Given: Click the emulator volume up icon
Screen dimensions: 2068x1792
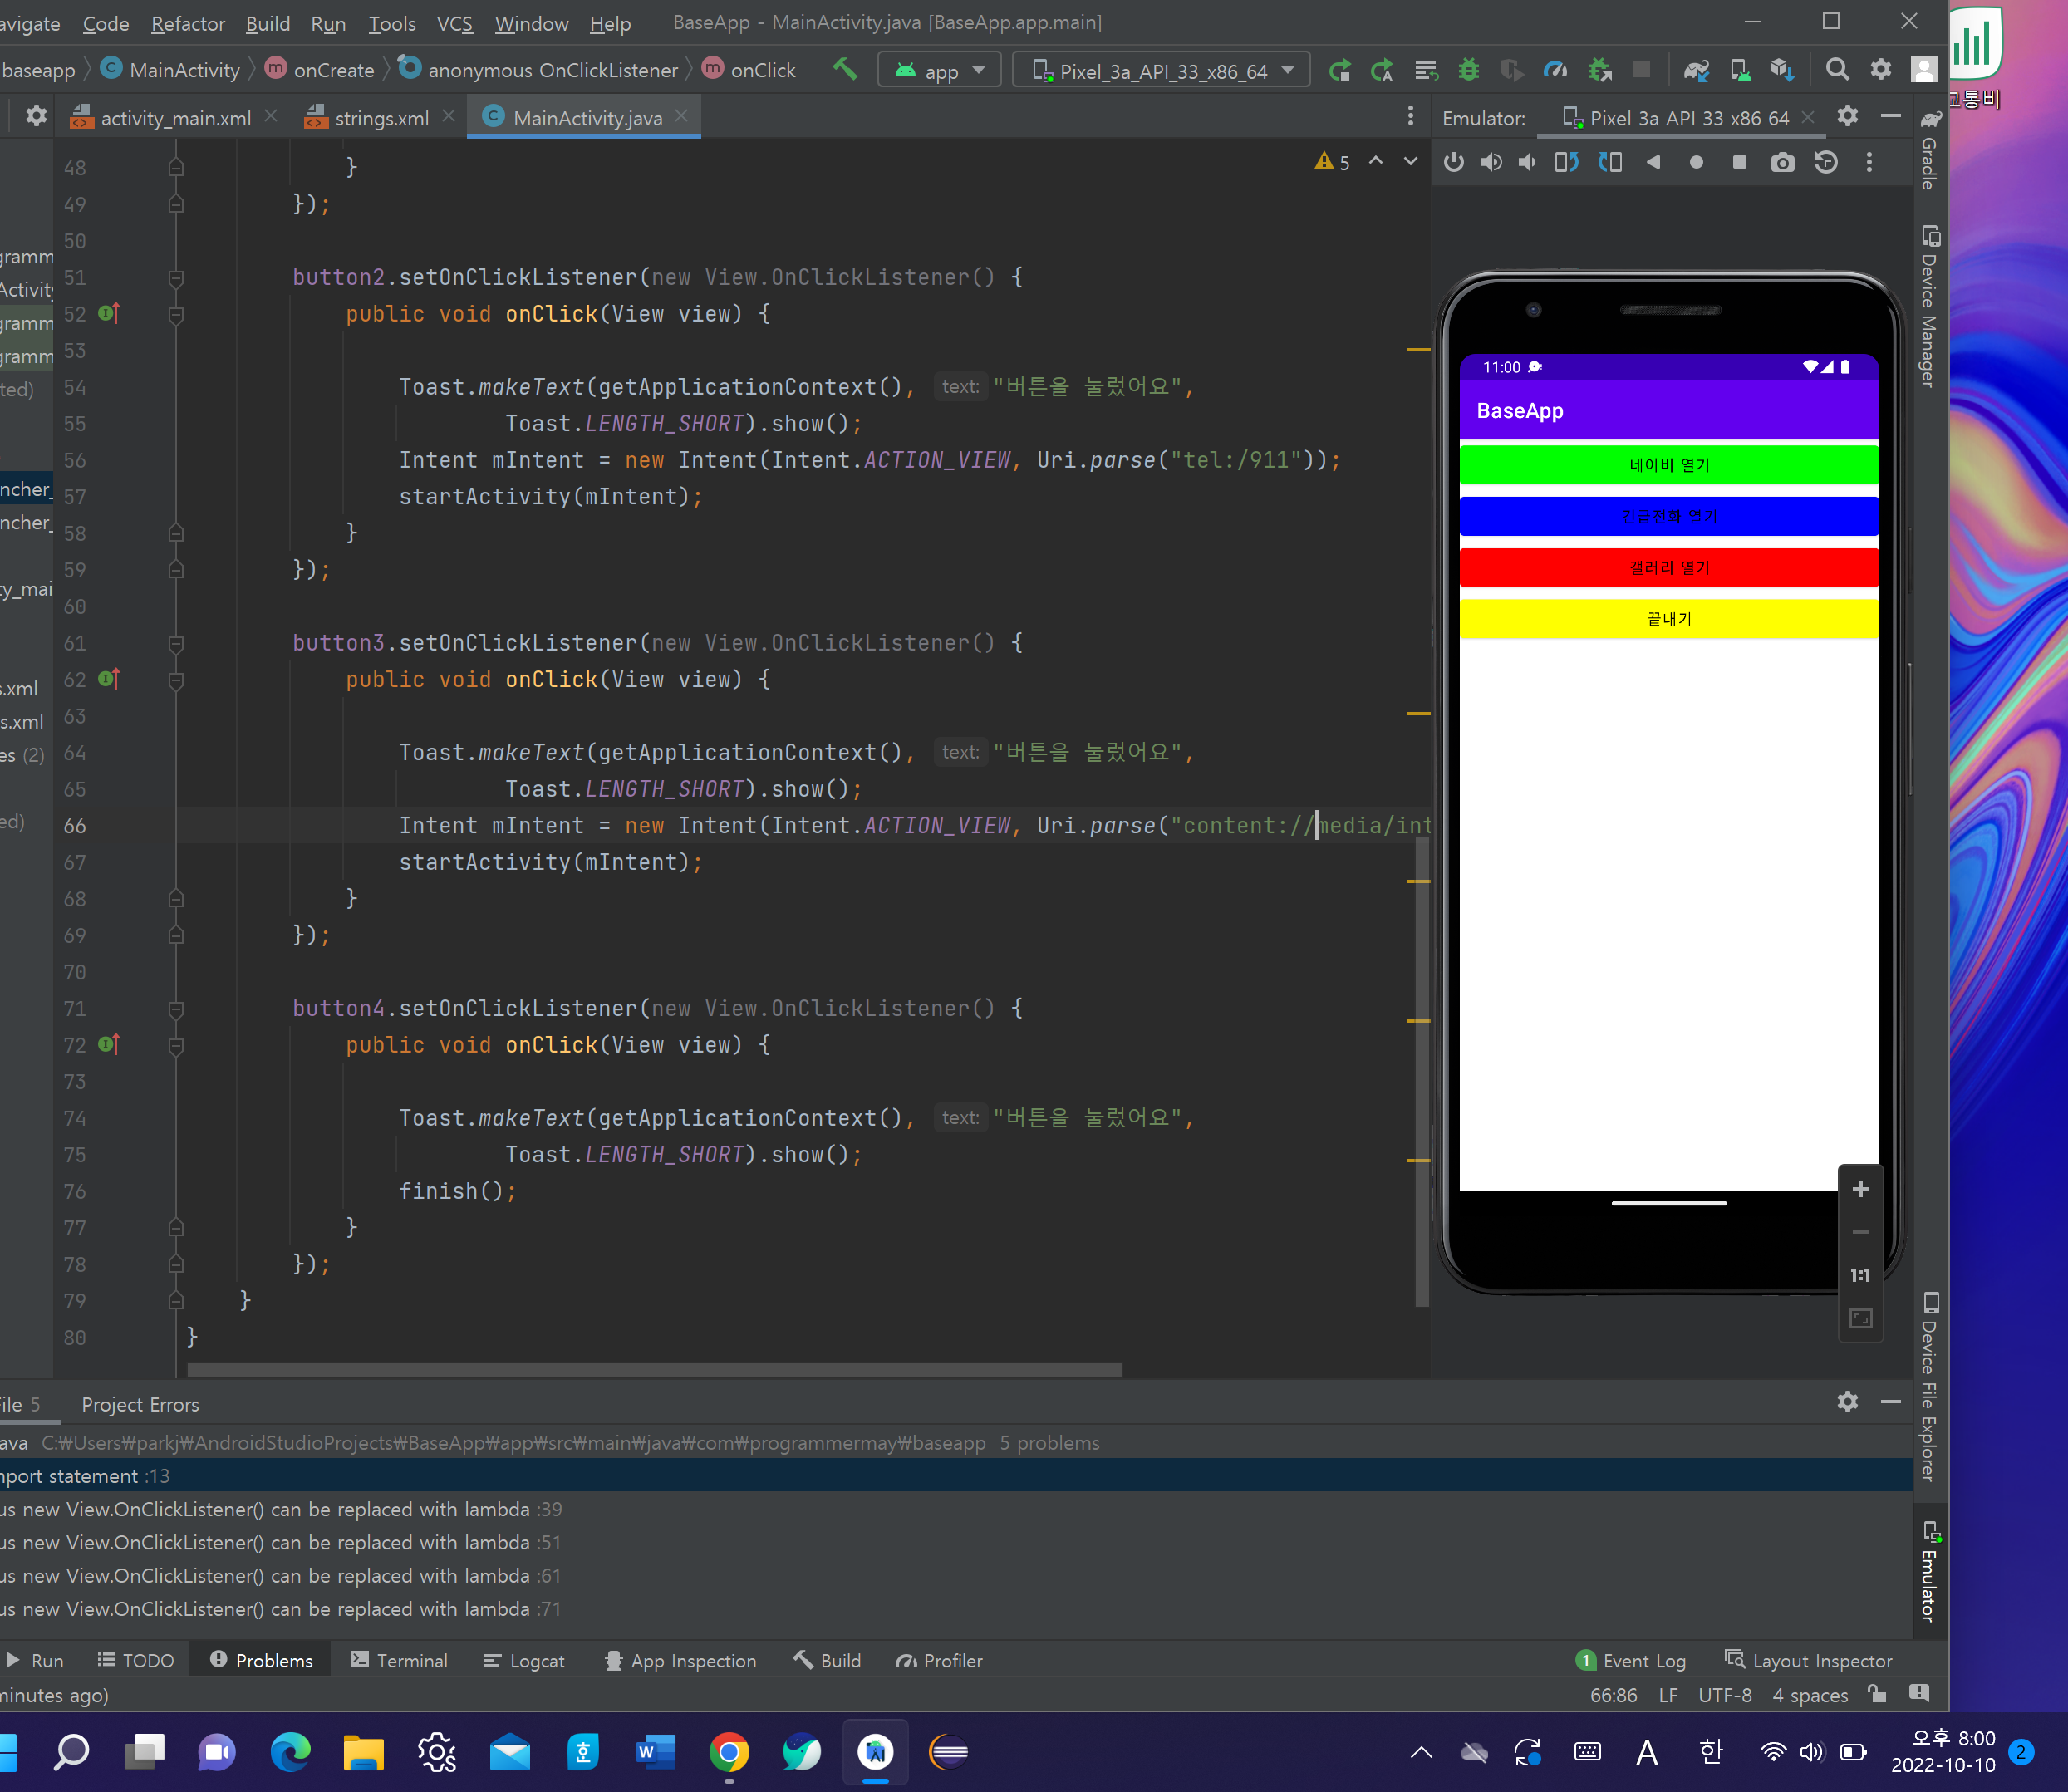Looking at the screenshot, I should 1491,163.
